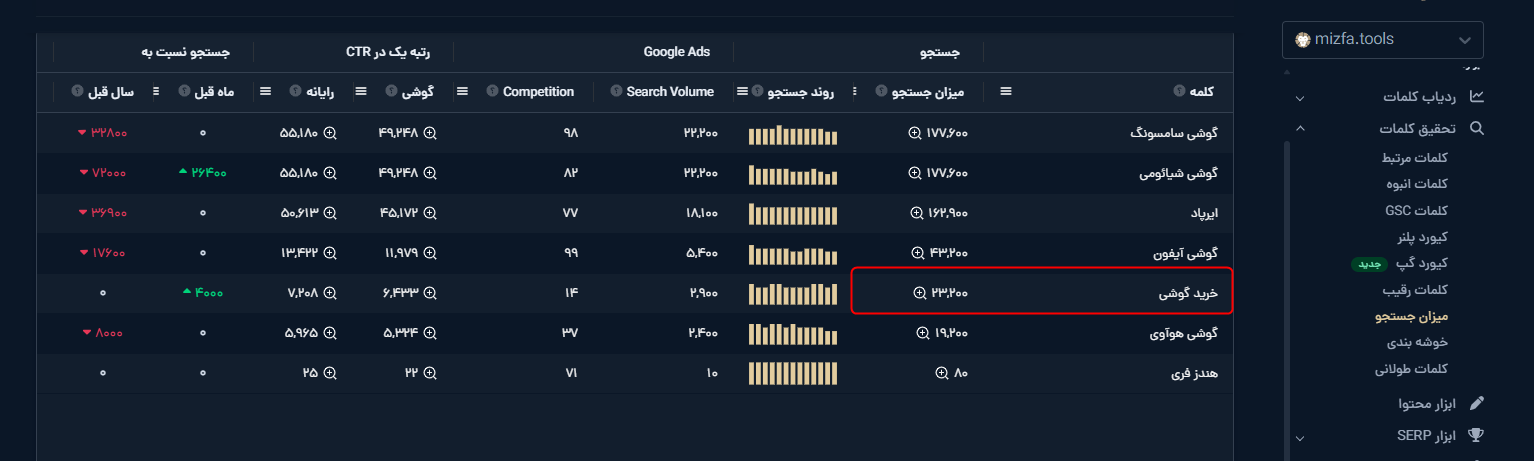Sort table by Competition header label

point(538,91)
